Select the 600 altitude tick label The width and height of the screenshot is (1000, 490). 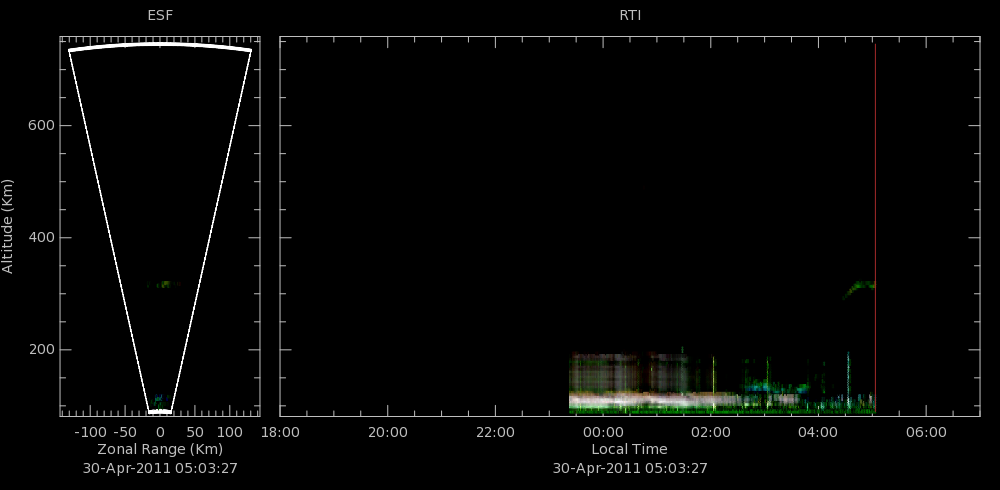(x=41, y=126)
